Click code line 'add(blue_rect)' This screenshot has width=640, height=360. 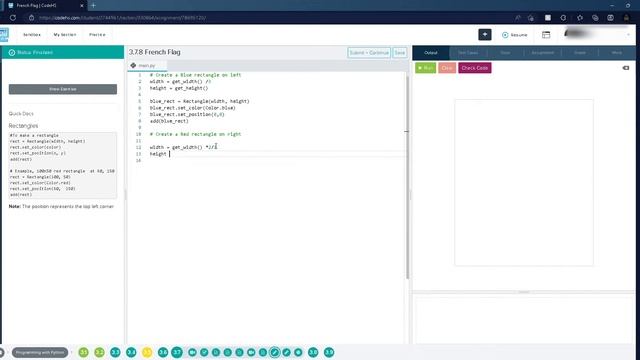pos(169,121)
